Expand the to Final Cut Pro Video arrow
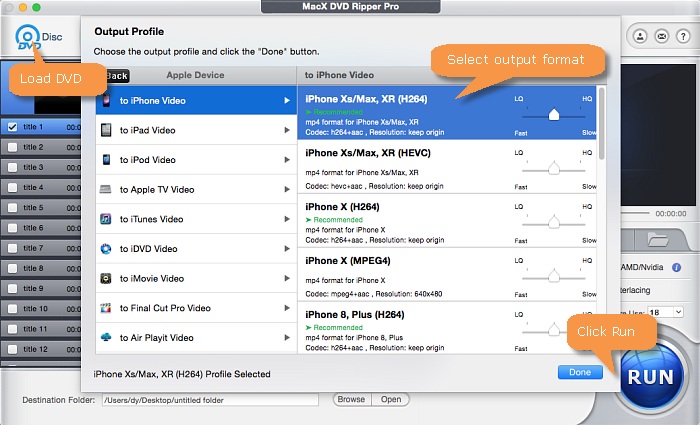This screenshot has width=700, height=425. tap(287, 308)
